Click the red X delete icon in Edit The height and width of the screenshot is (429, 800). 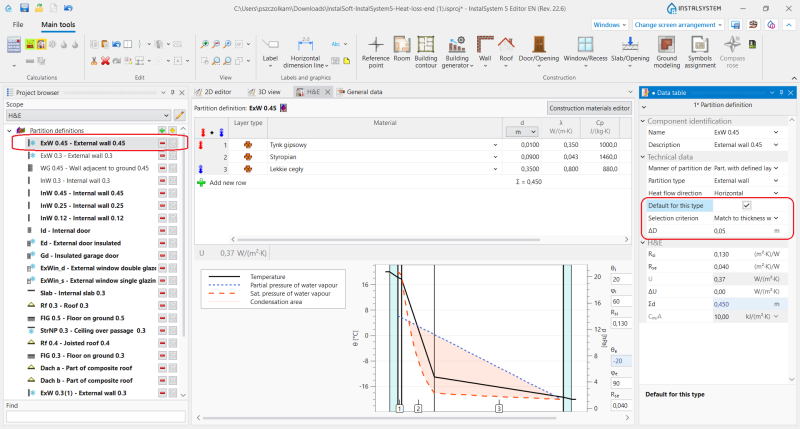[105, 61]
